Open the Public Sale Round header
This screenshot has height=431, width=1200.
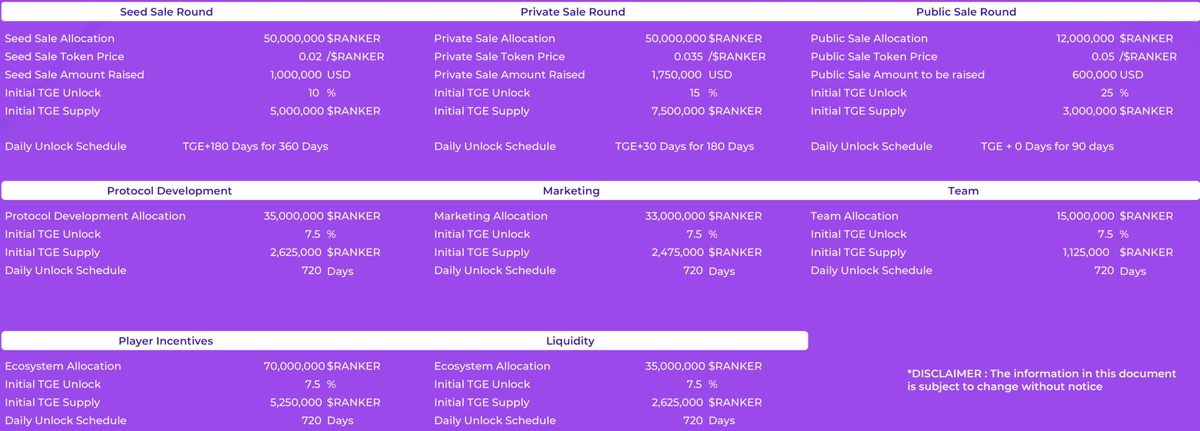coord(965,12)
